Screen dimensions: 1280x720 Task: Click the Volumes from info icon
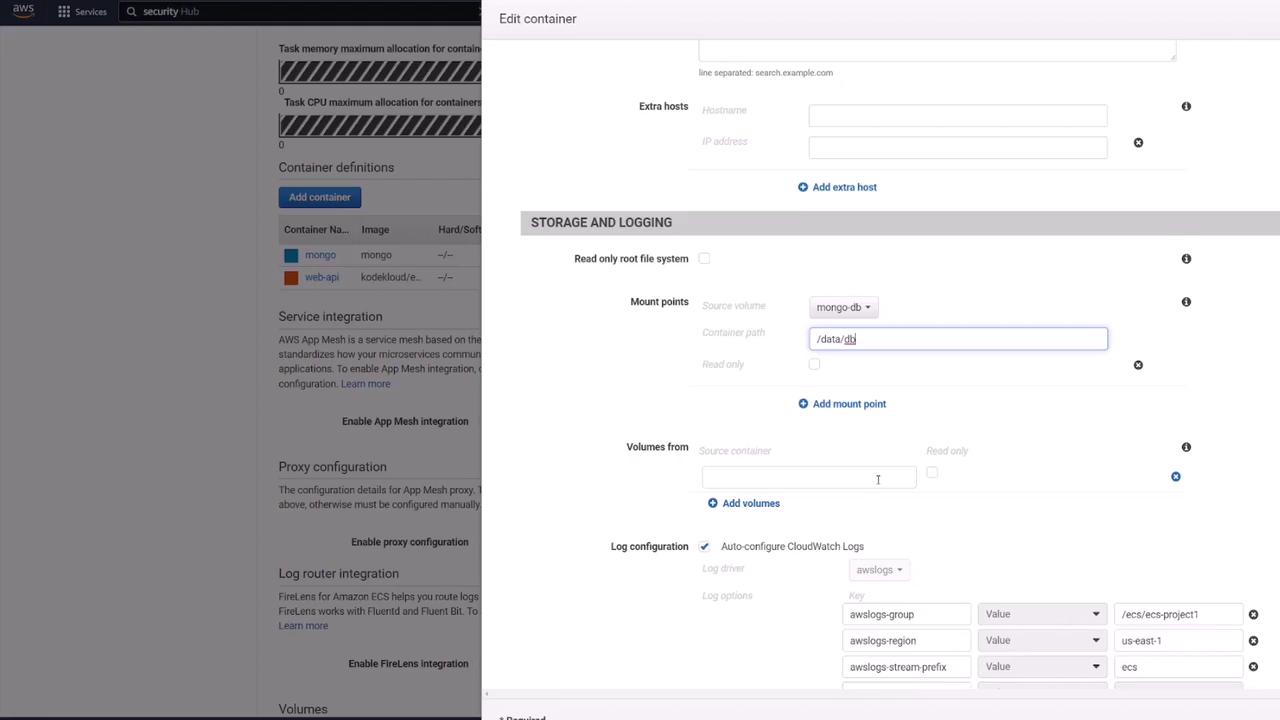(1186, 447)
